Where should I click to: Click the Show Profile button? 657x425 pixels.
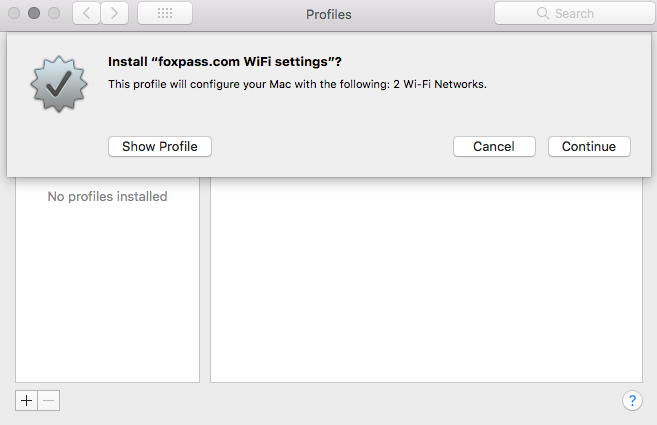click(x=160, y=146)
